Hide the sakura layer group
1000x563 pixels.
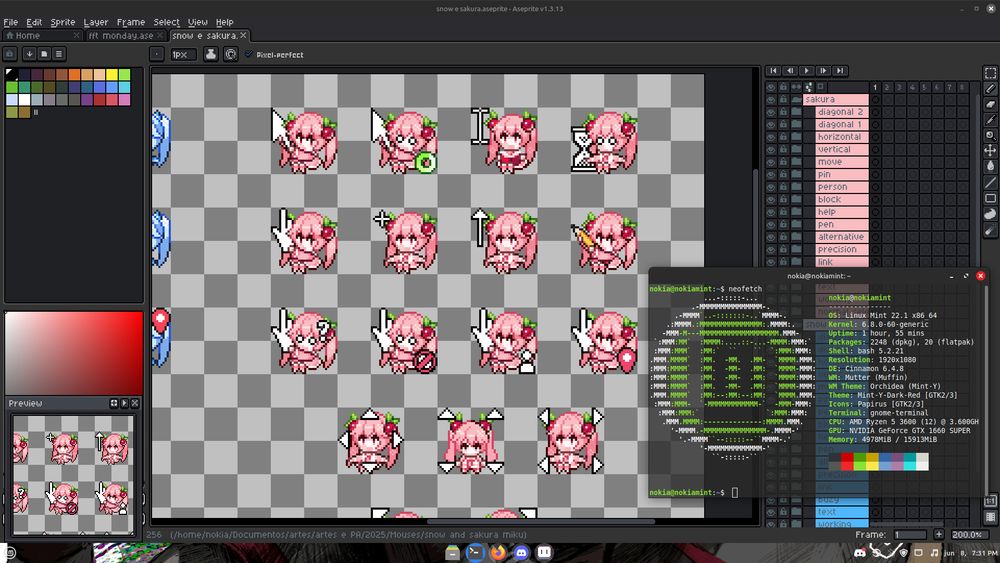tap(771, 99)
